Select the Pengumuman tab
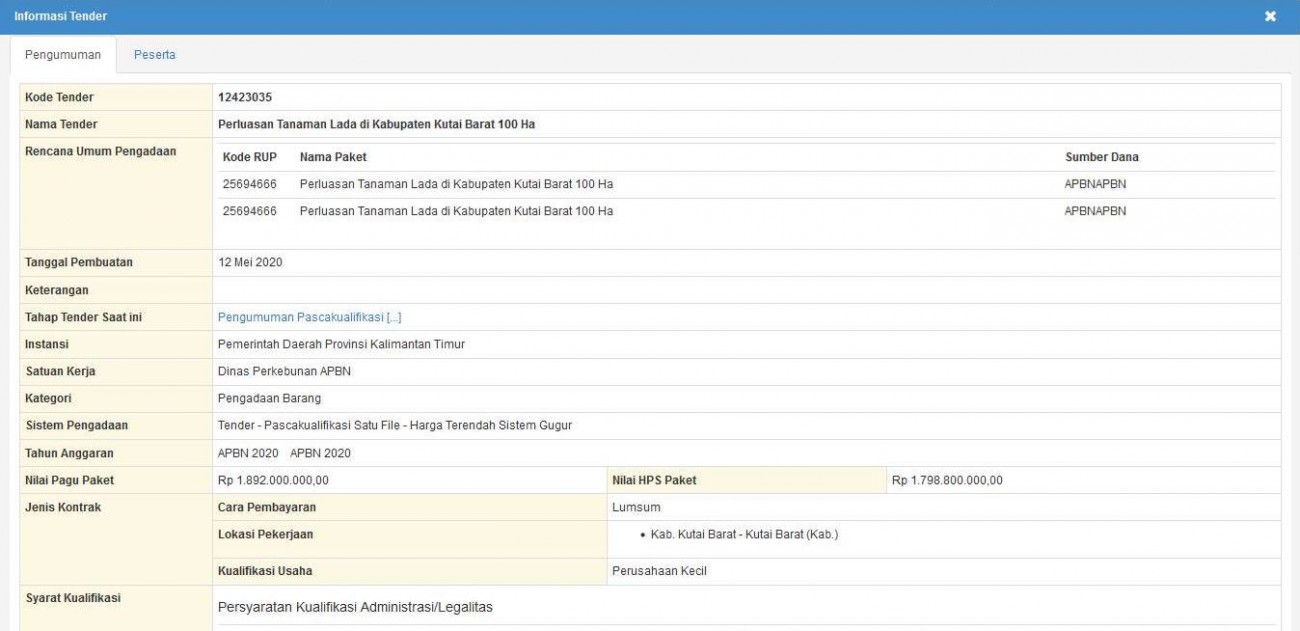 62,55
